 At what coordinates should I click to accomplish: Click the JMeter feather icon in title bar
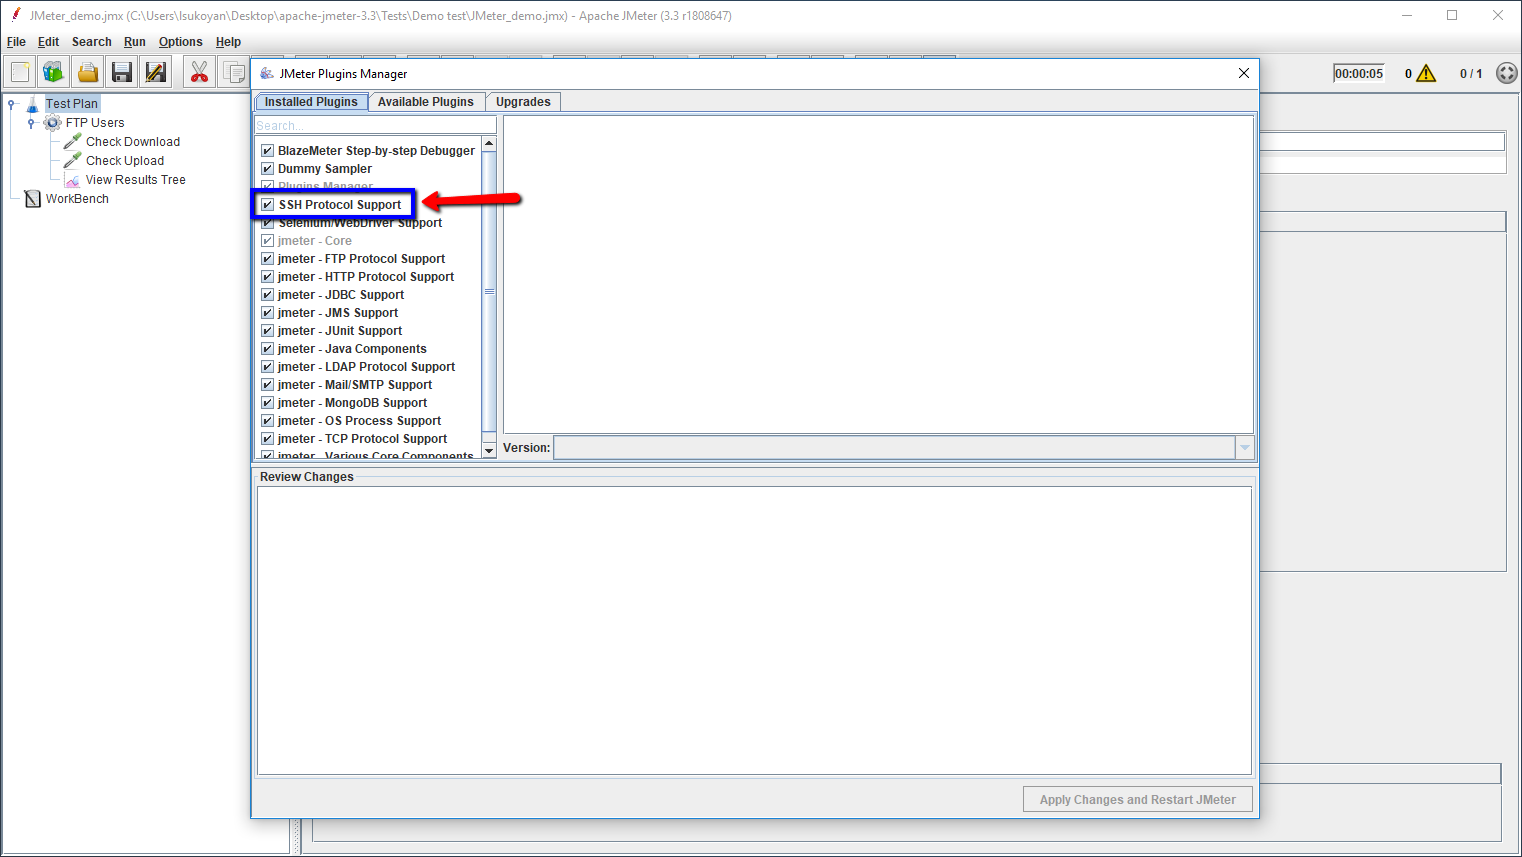(16, 15)
